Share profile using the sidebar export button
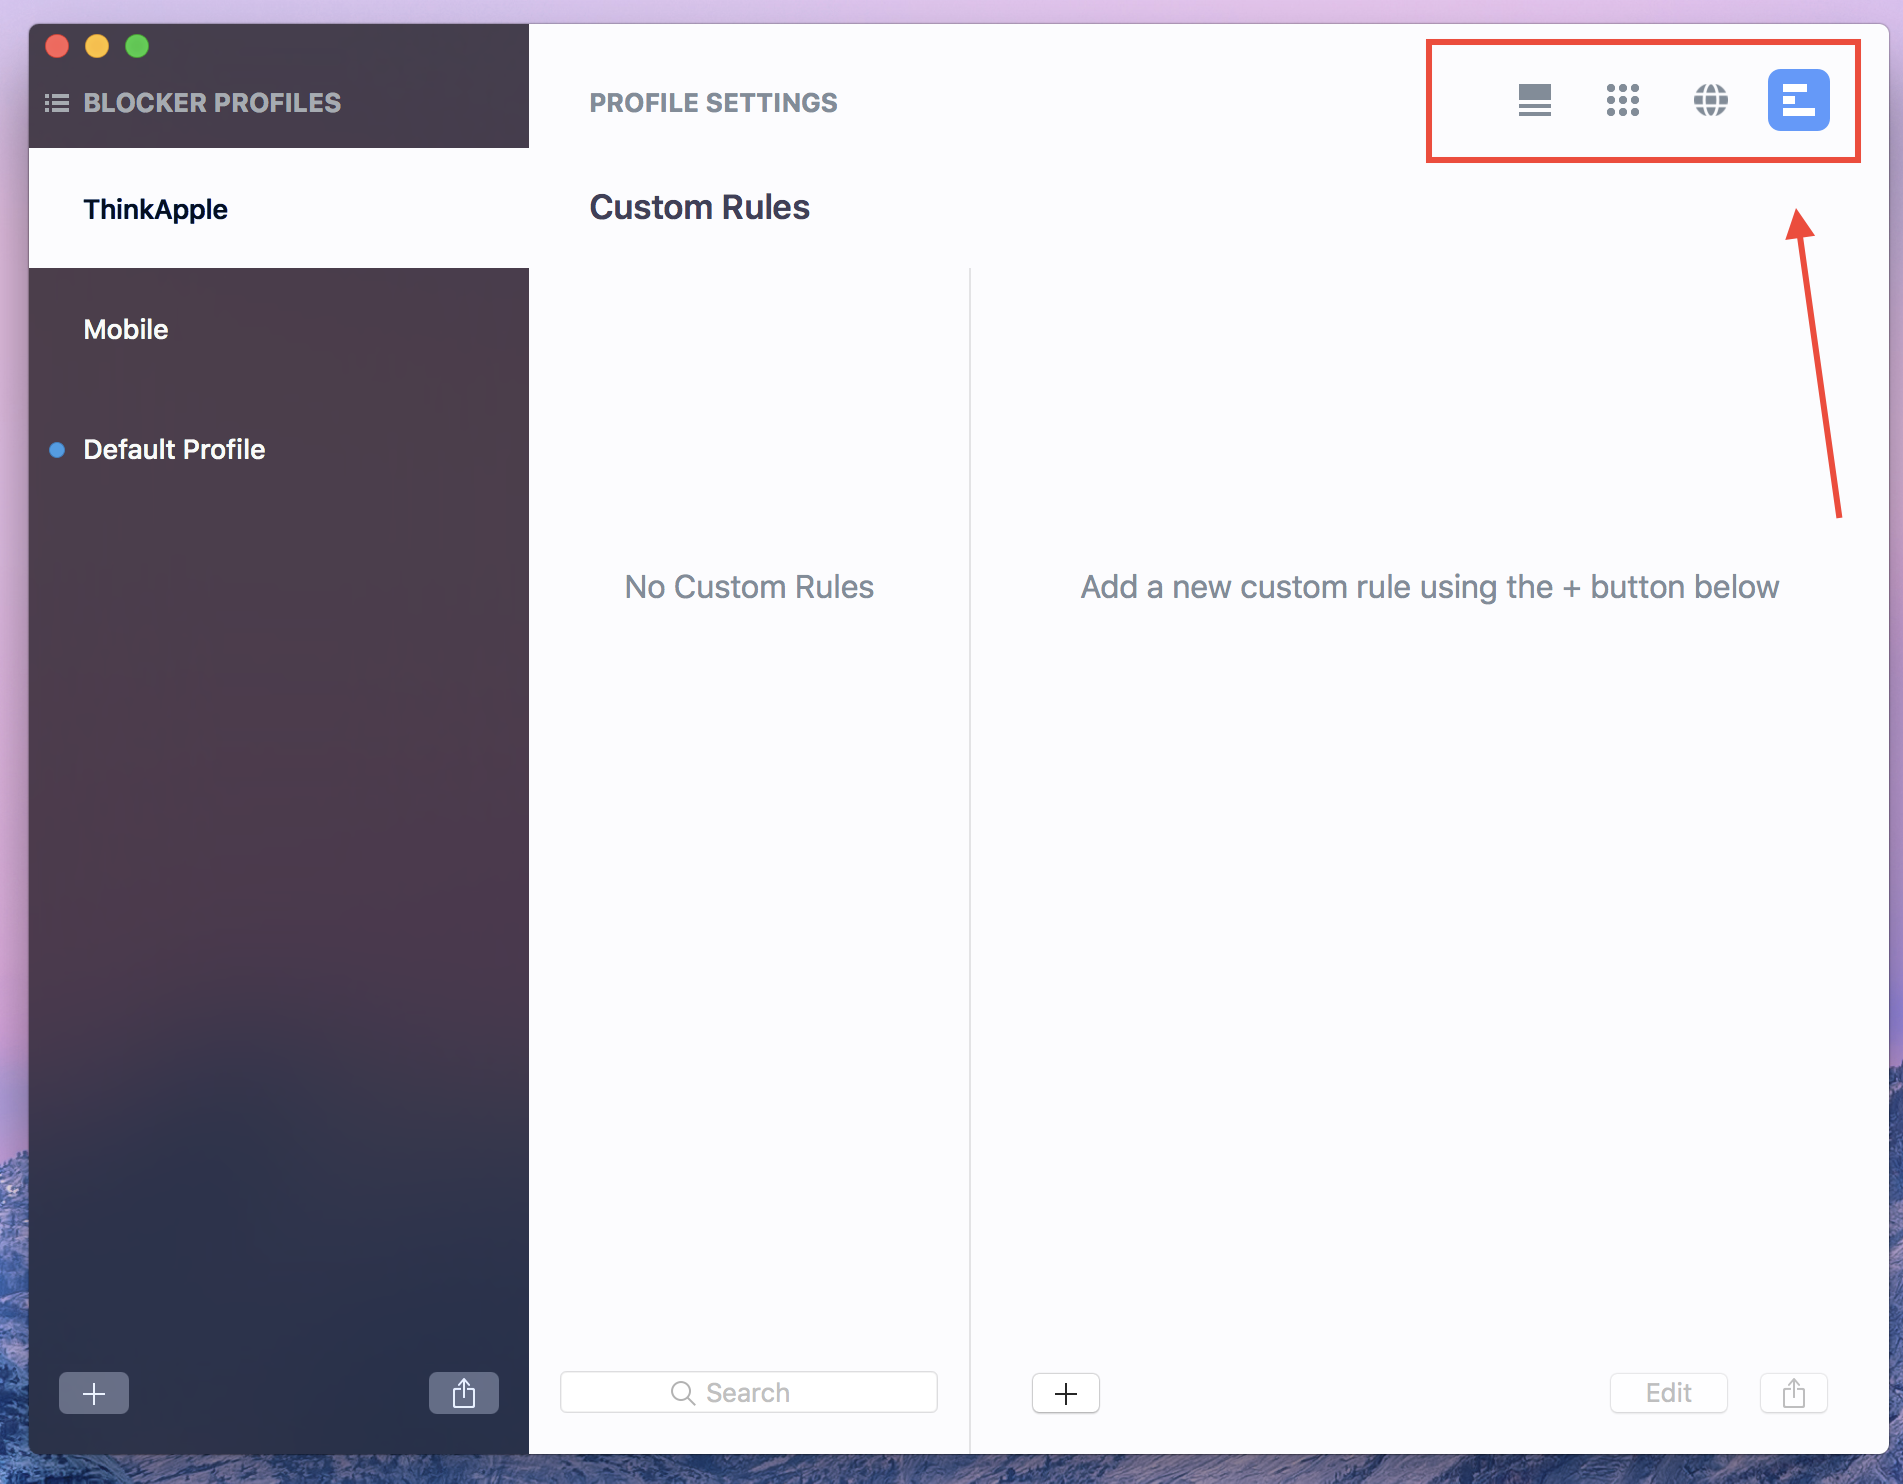Viewport: 1903px width, 1484px height. pyautogui.click(x=464, y=1393)
